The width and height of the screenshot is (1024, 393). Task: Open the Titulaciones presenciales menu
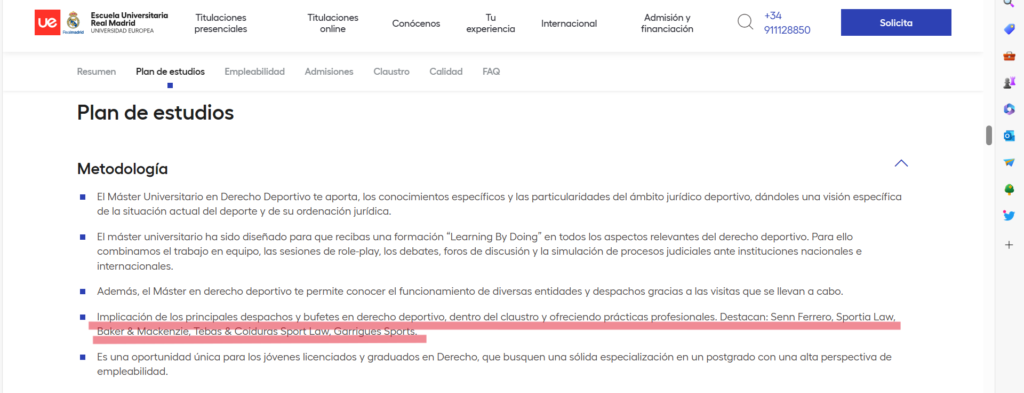point(221,23)
